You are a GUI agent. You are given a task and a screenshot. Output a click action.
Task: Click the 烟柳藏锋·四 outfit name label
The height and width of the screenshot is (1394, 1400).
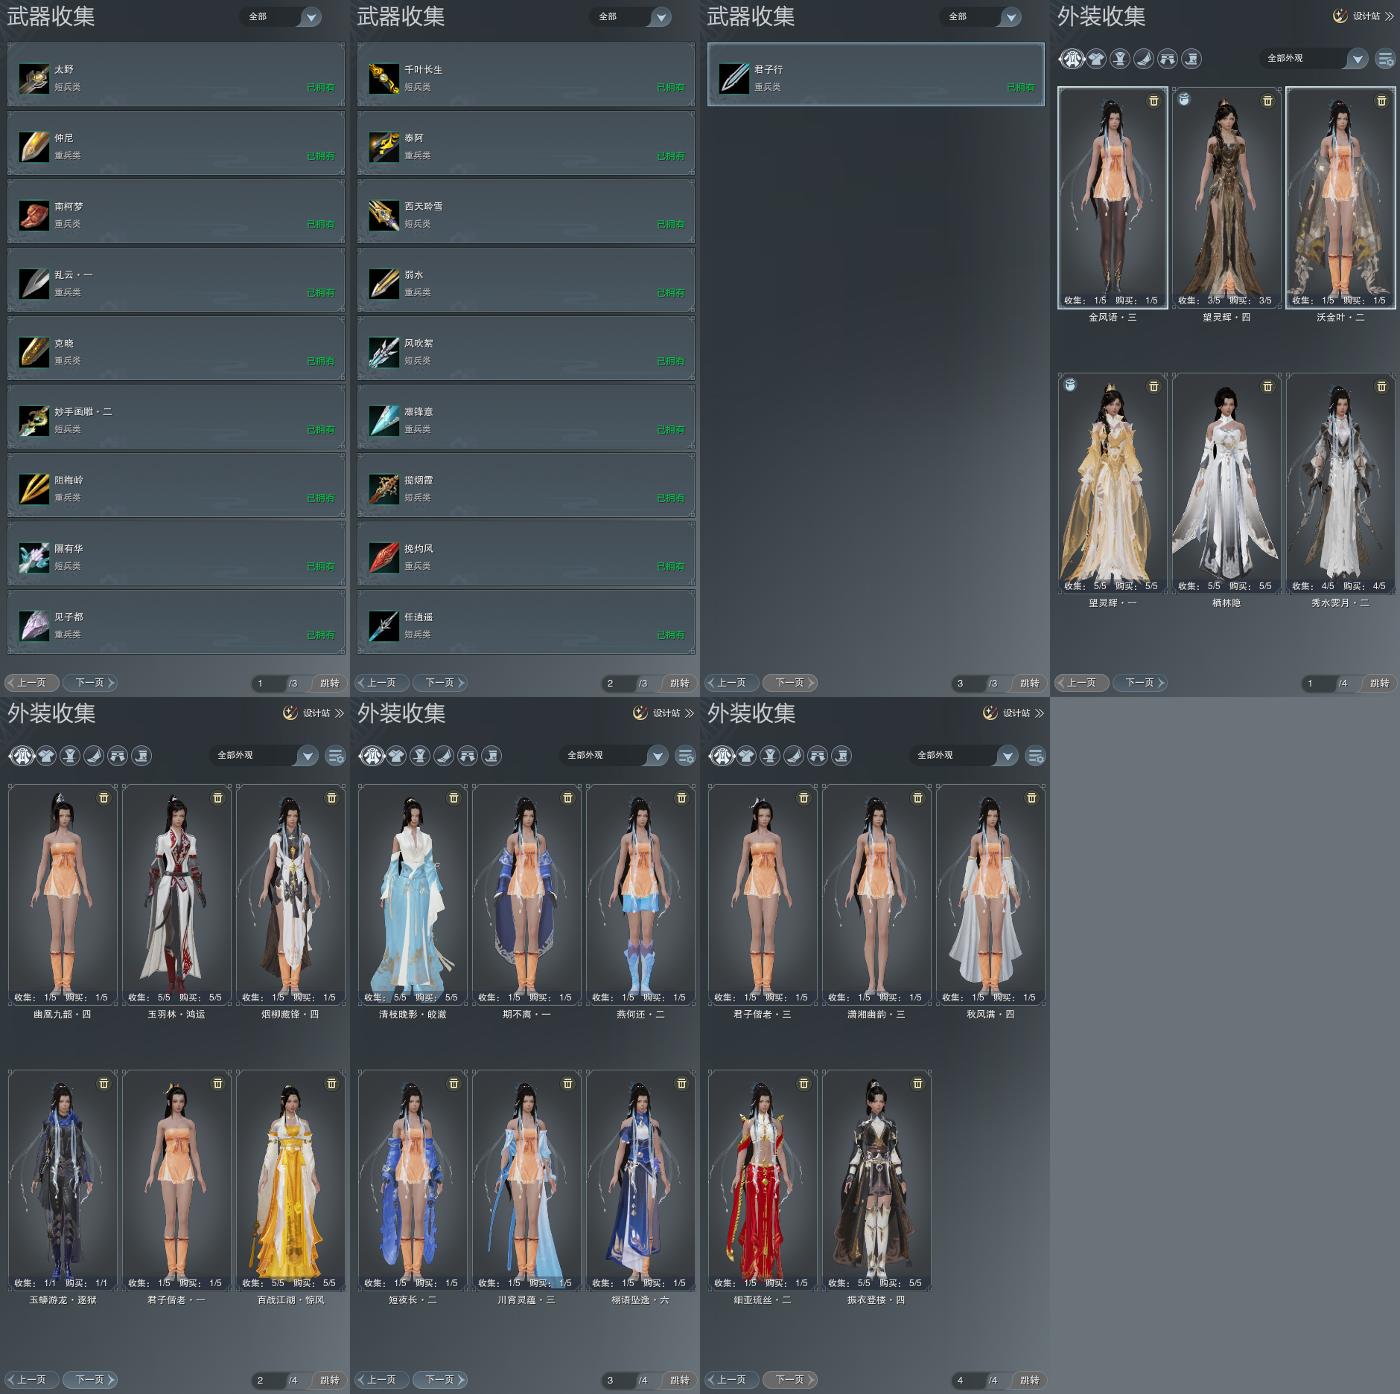(291, 1014)
